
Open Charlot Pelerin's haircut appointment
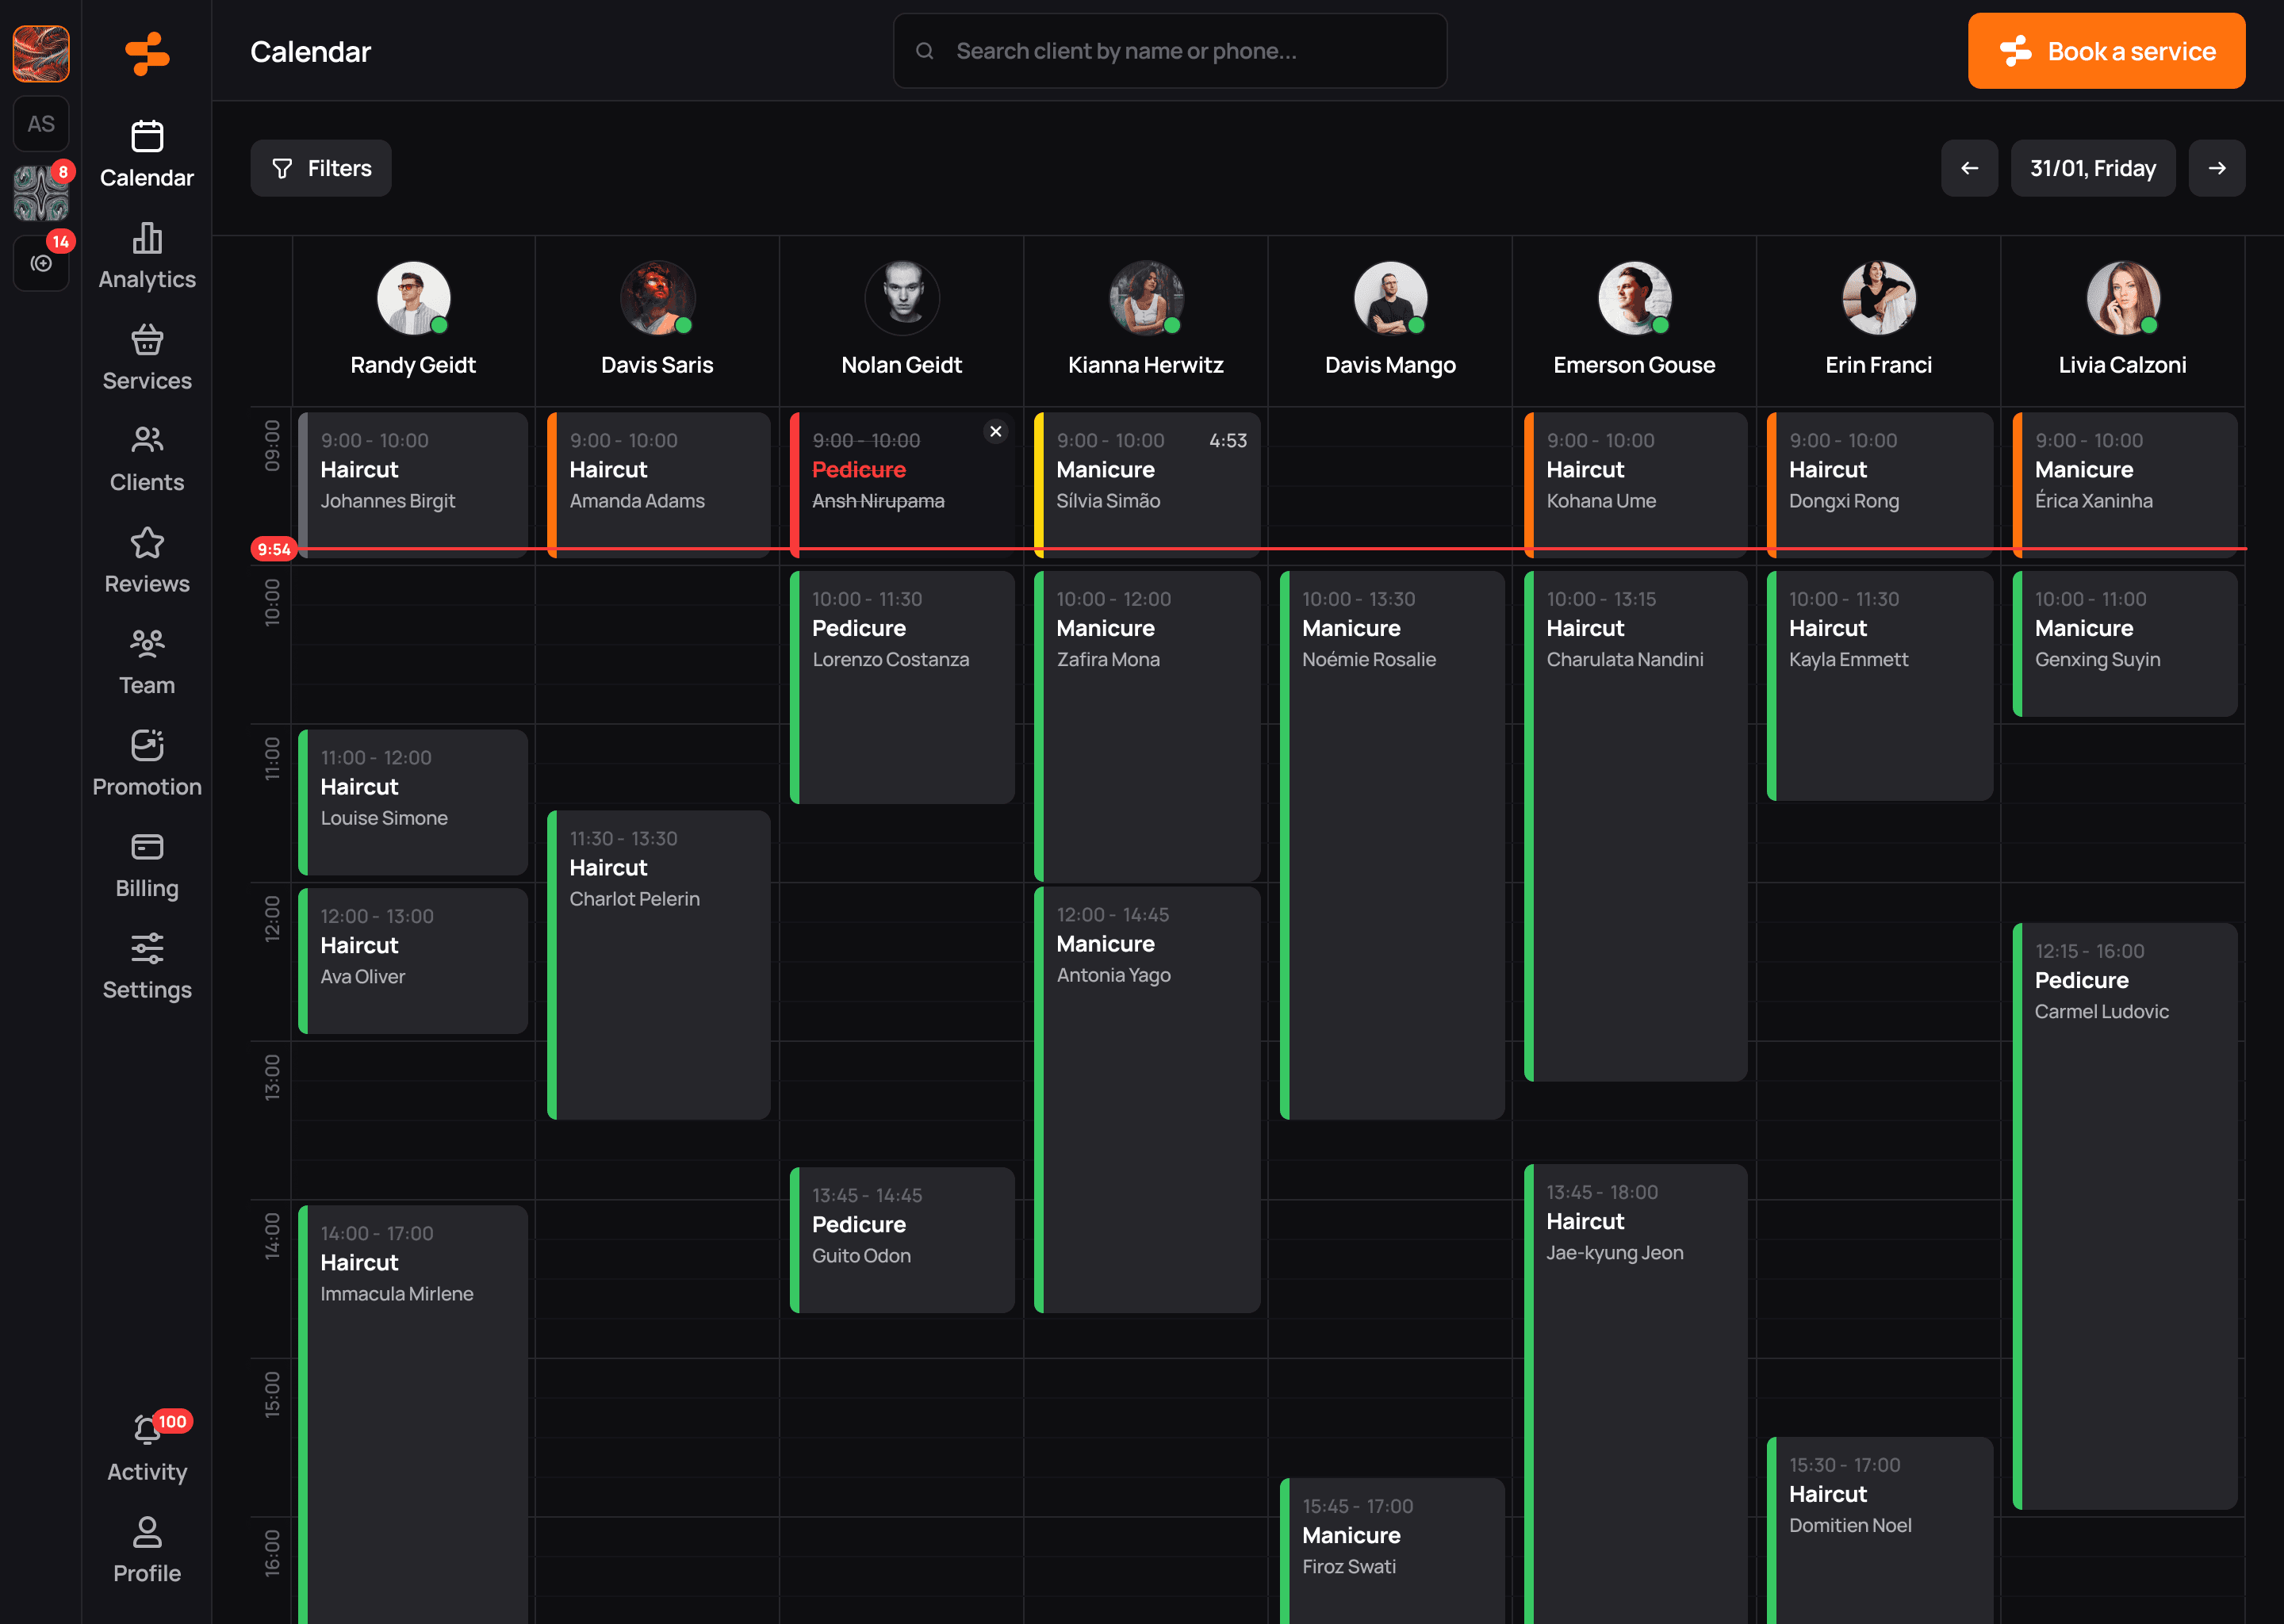[659, 965]
